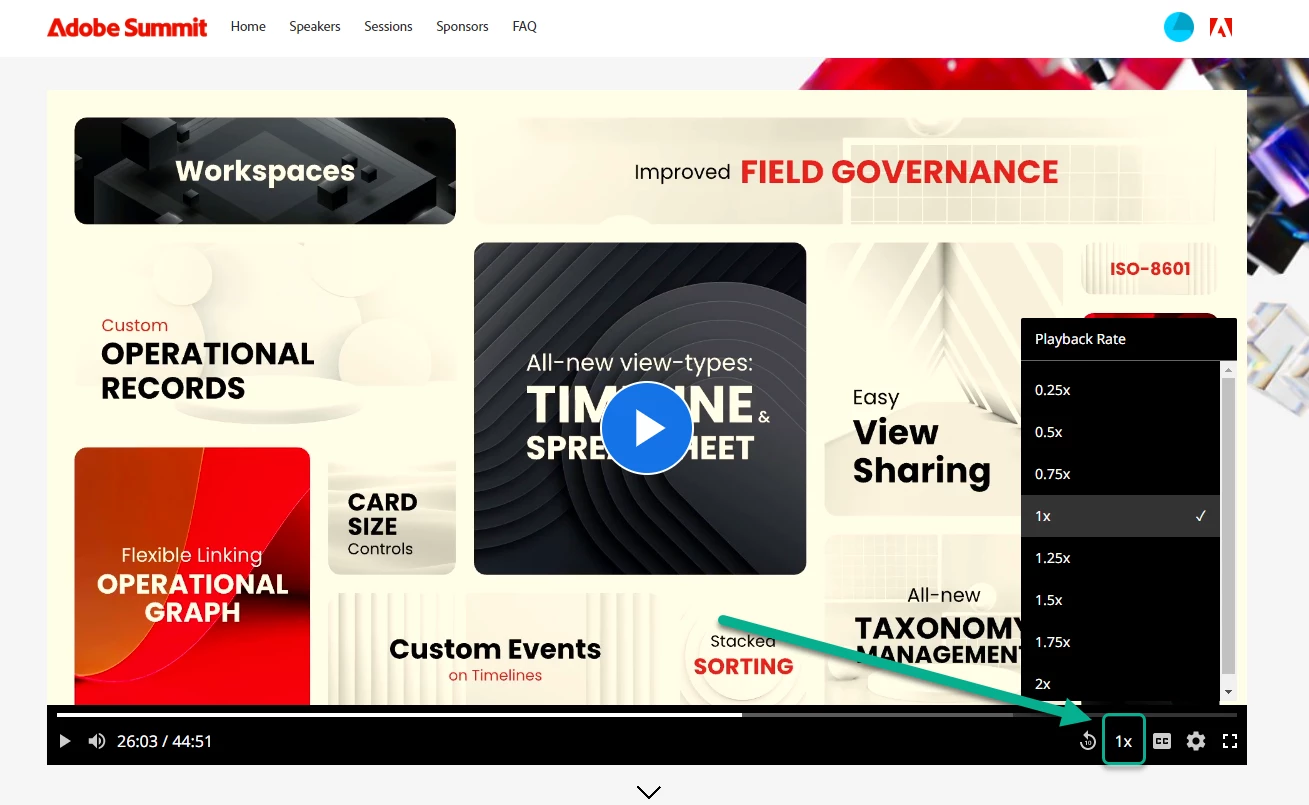Play video with the large center button
The width and height of the screenshot is (1309, 805).
(x=647, y=428)
